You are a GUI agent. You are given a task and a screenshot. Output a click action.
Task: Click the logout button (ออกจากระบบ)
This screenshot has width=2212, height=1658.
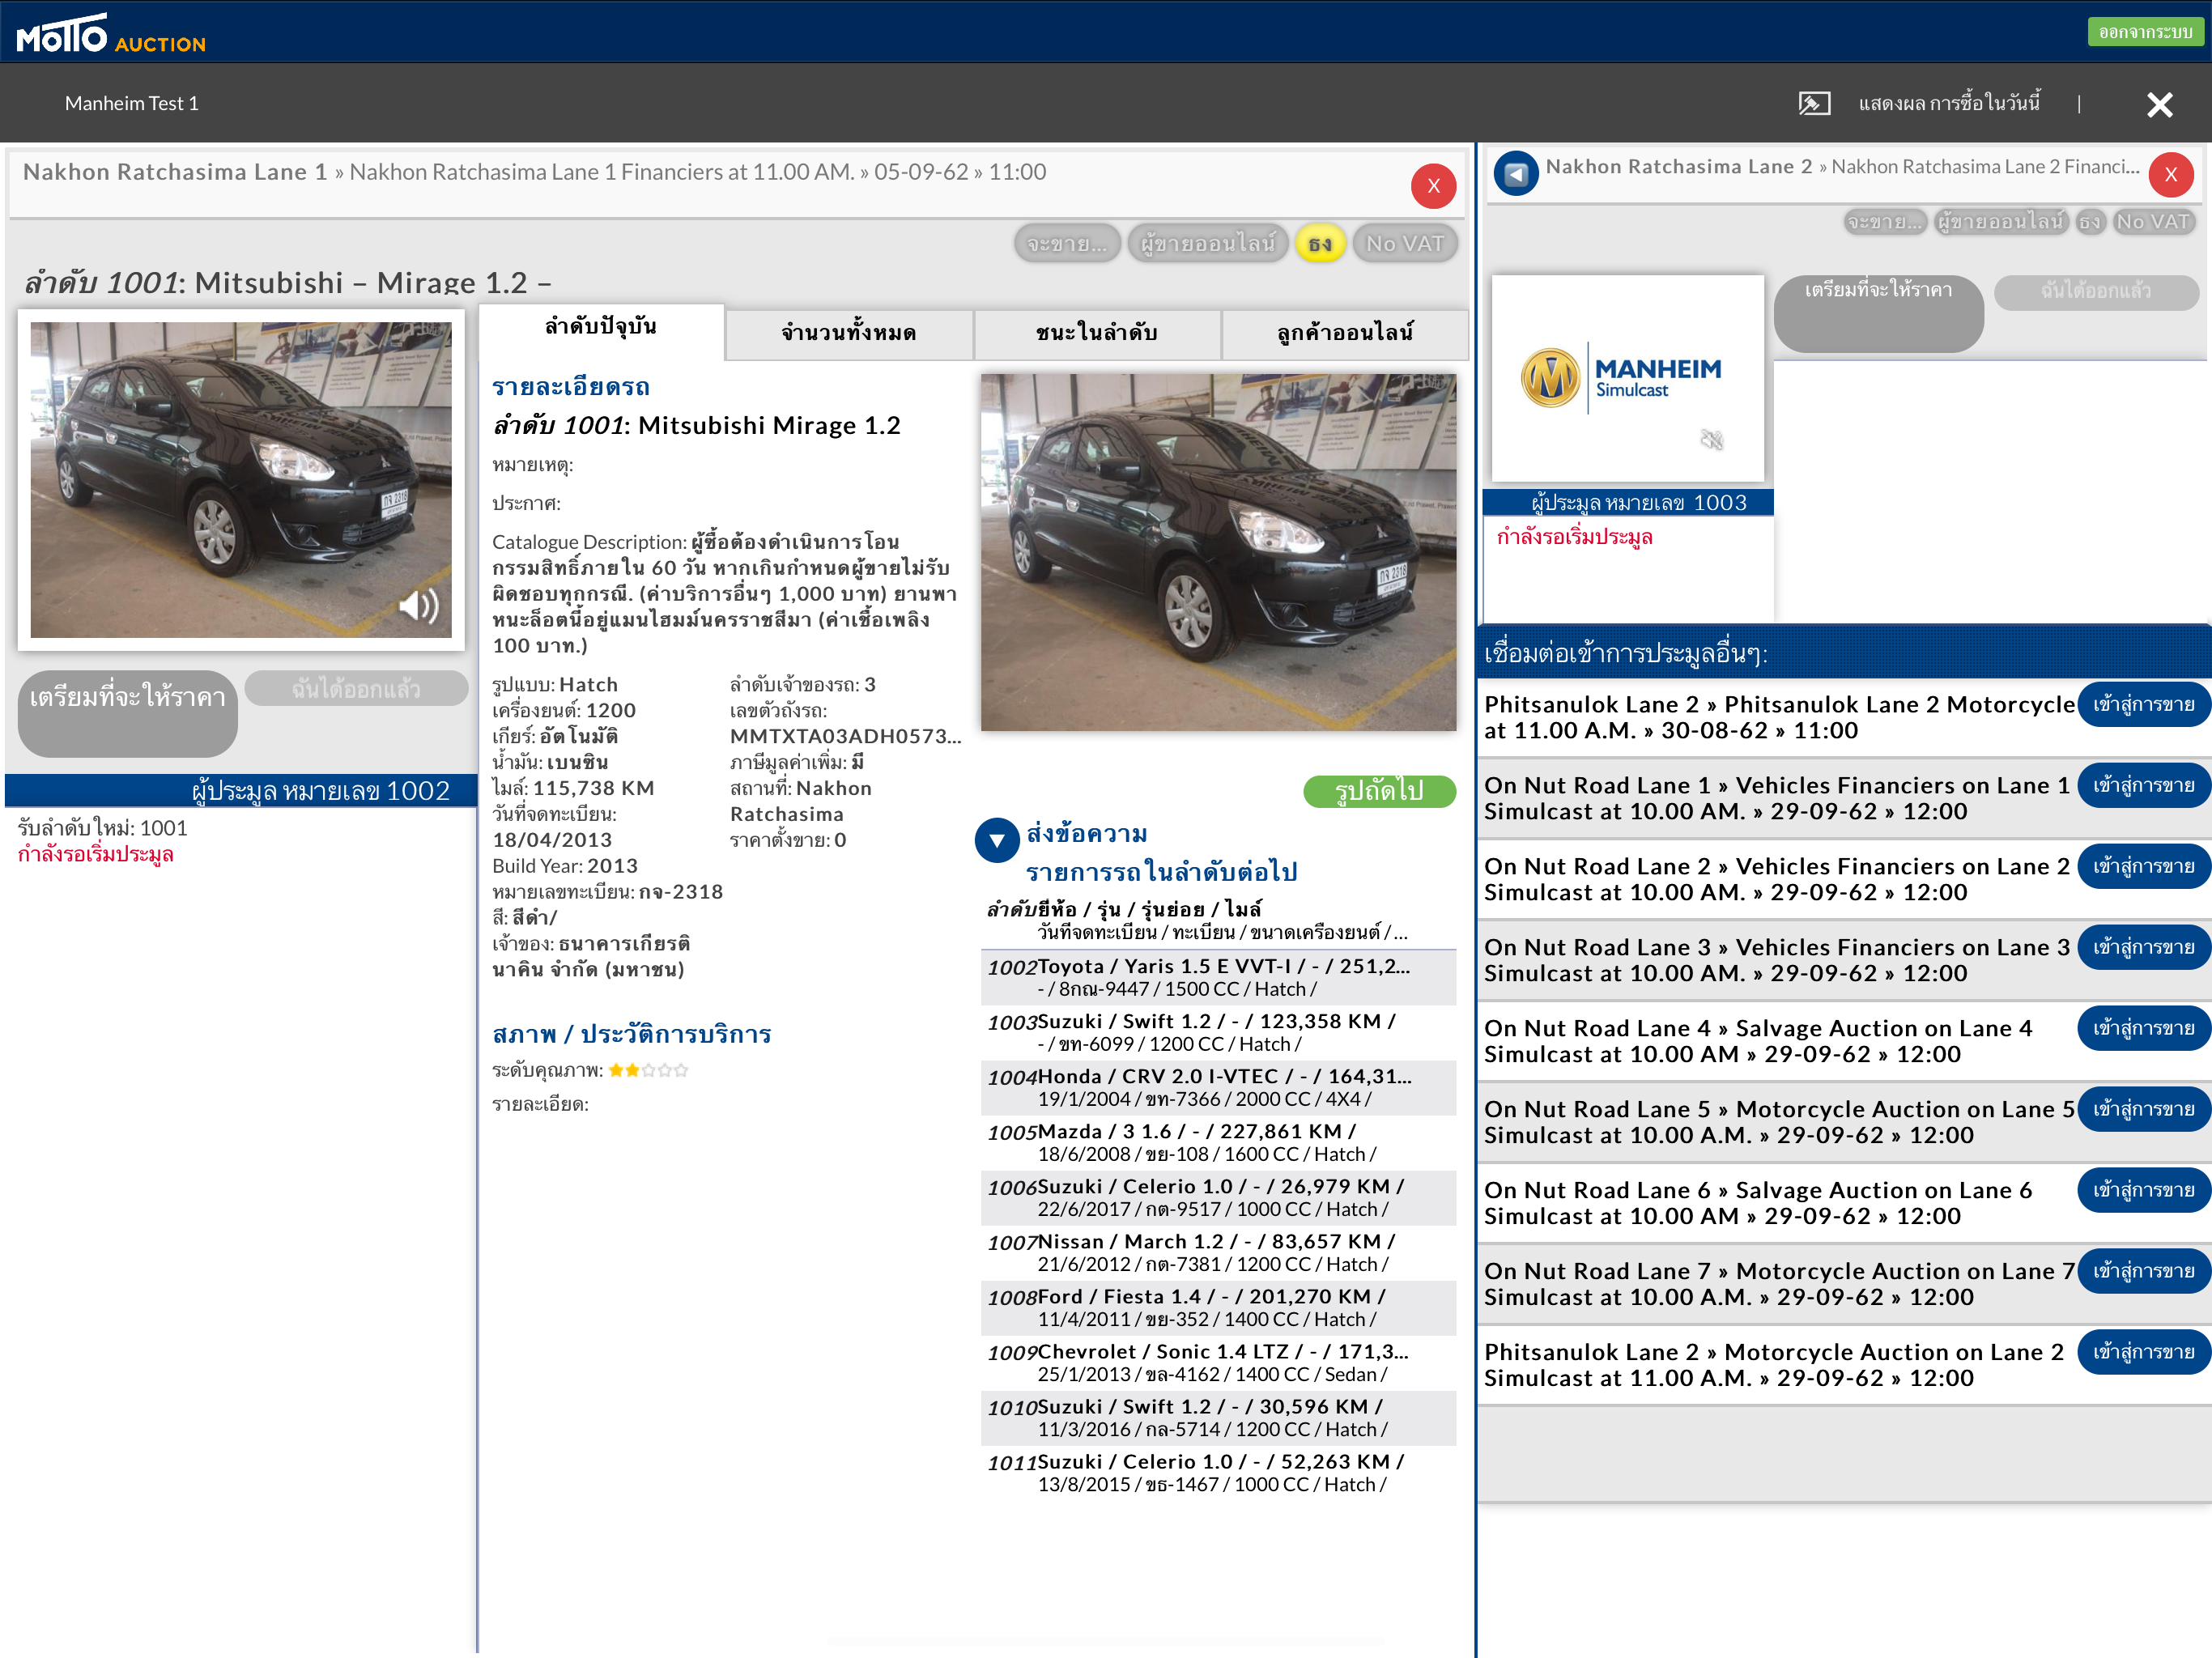pos(2144,32)
